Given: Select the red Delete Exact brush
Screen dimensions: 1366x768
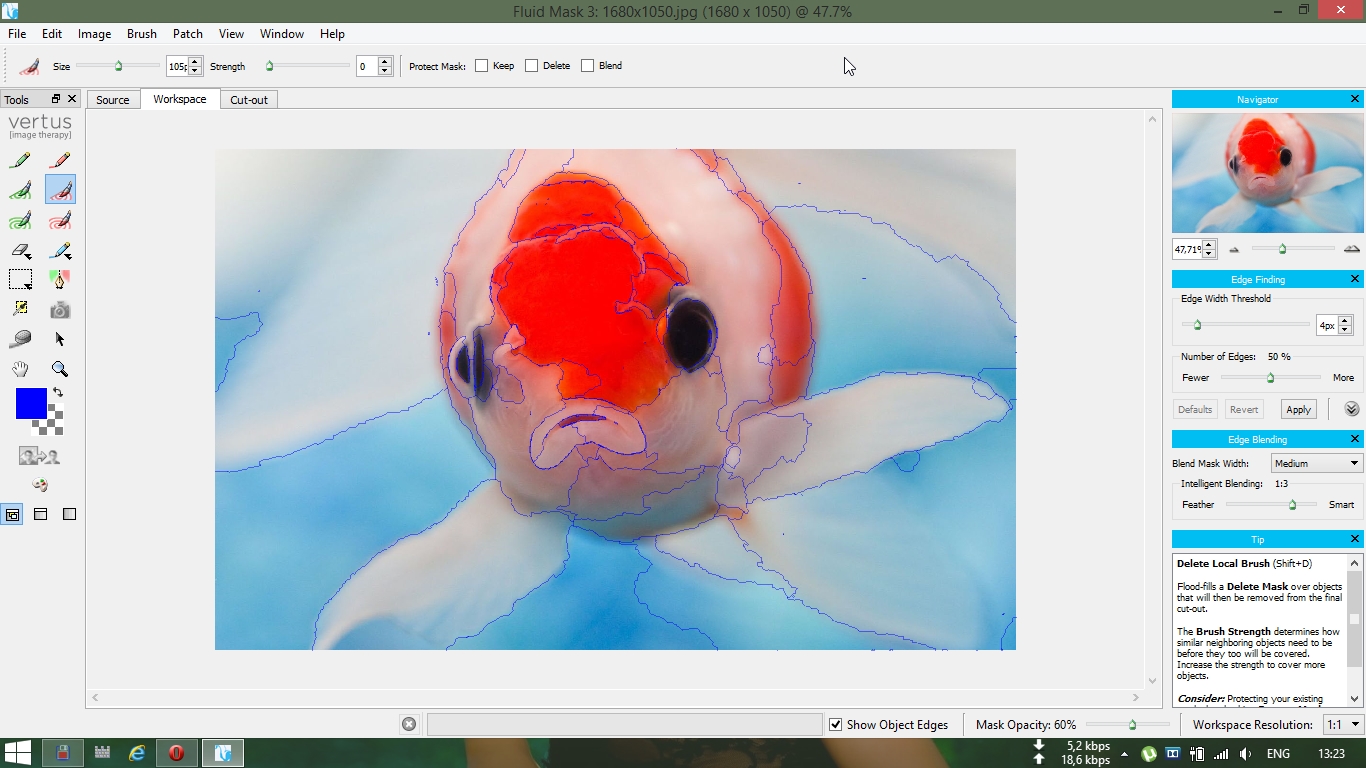Looking at the screenshot, I should tap(60, 160).
